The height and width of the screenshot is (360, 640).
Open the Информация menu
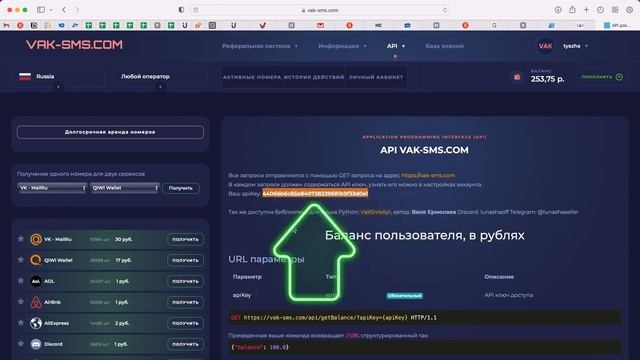[342, 46]
